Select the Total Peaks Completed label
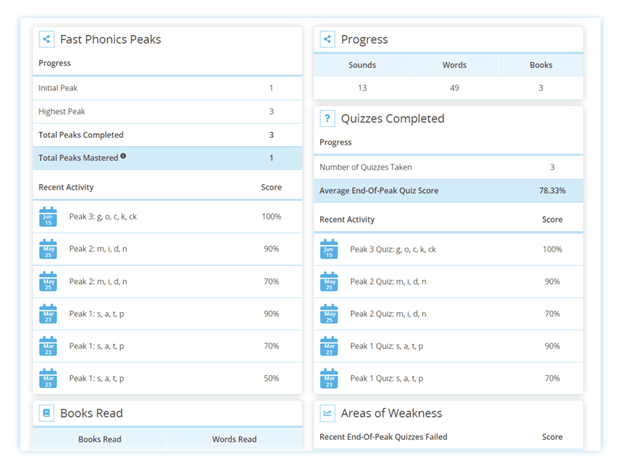 (x=81, y=135)
